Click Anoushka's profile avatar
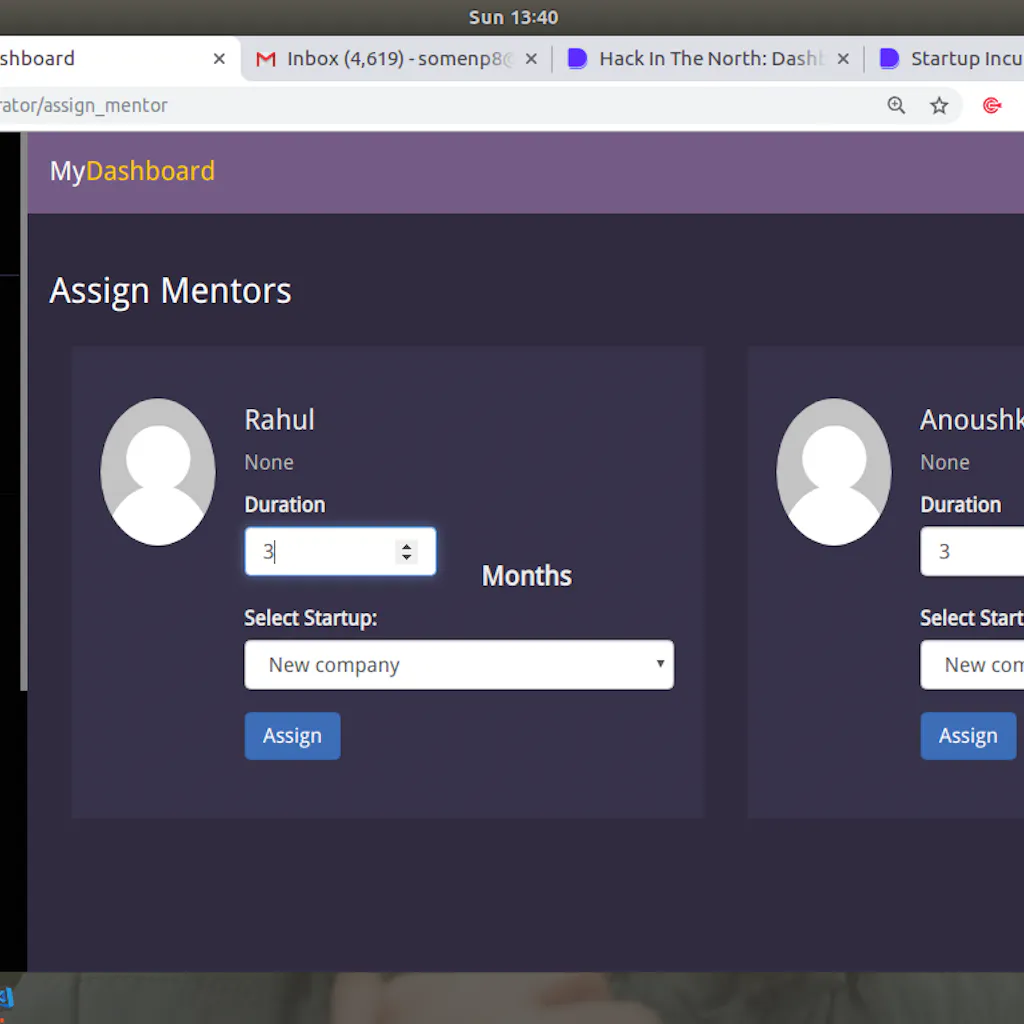Image resolution: width=1024 pixels, height=1024 pixels. [833, 472]
